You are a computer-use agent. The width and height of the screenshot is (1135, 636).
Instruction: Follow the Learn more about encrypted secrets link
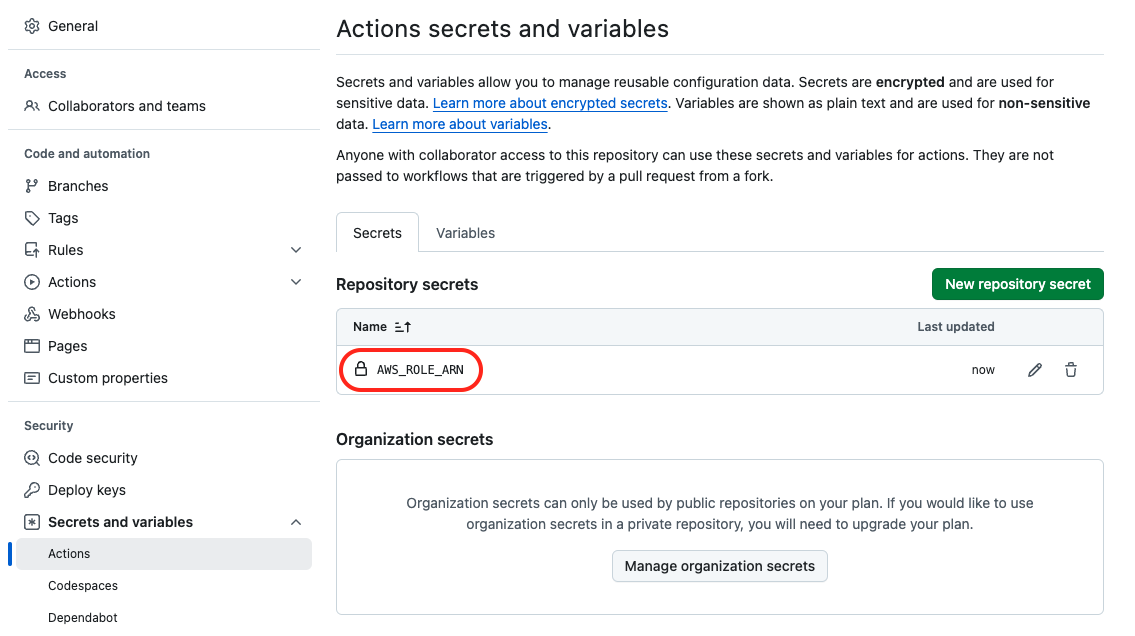coord(549,103)
